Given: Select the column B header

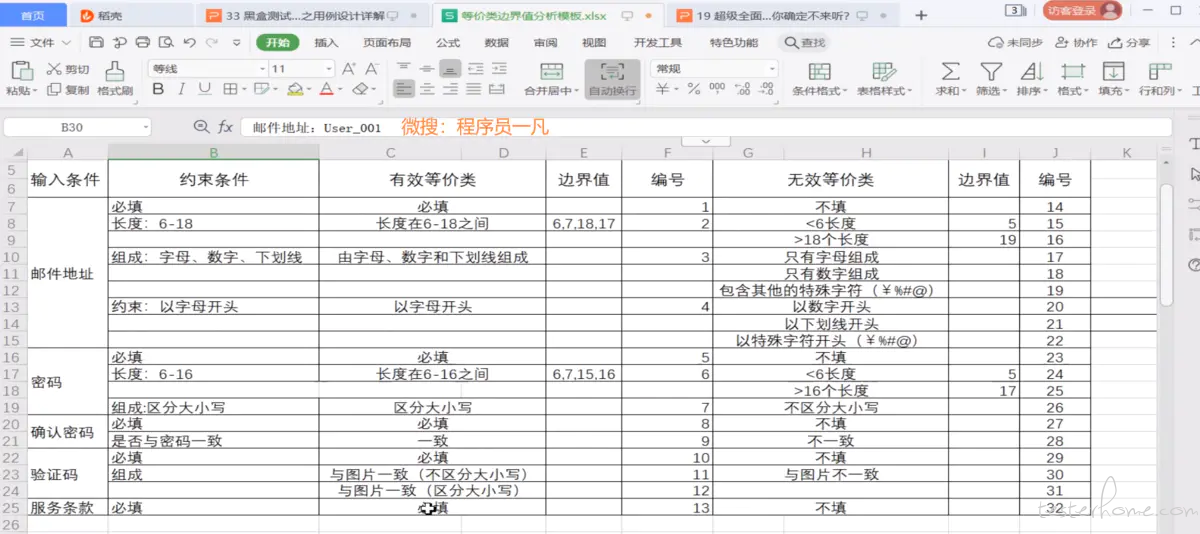Looking at the screenshot, I should (214, 152).
